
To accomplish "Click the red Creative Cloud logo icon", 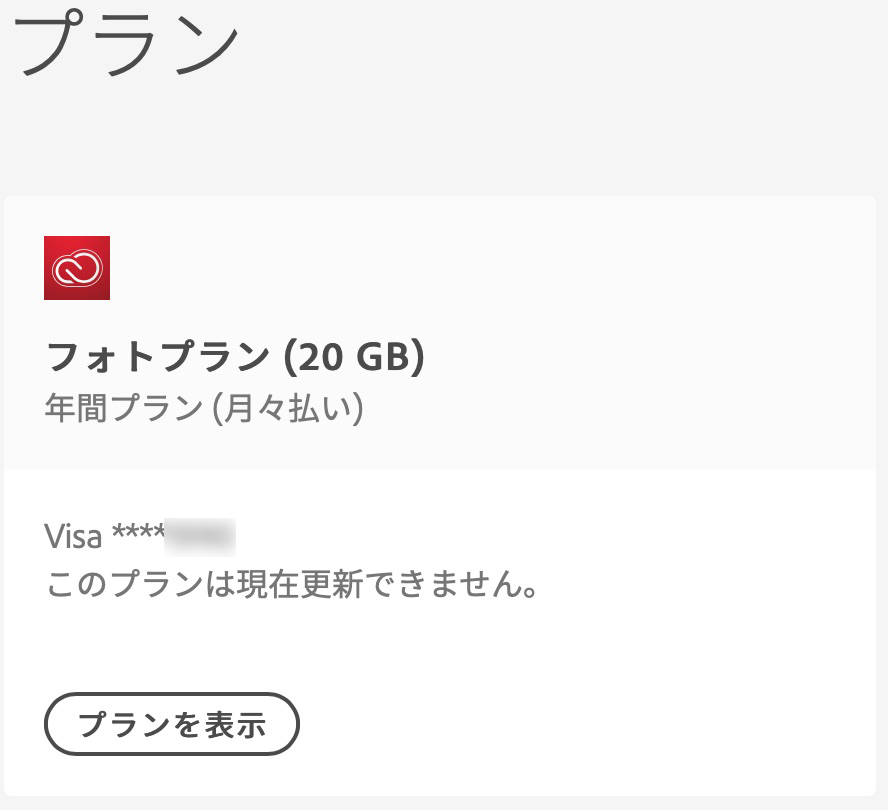I will pyautogui.click(x=77, y=268).
